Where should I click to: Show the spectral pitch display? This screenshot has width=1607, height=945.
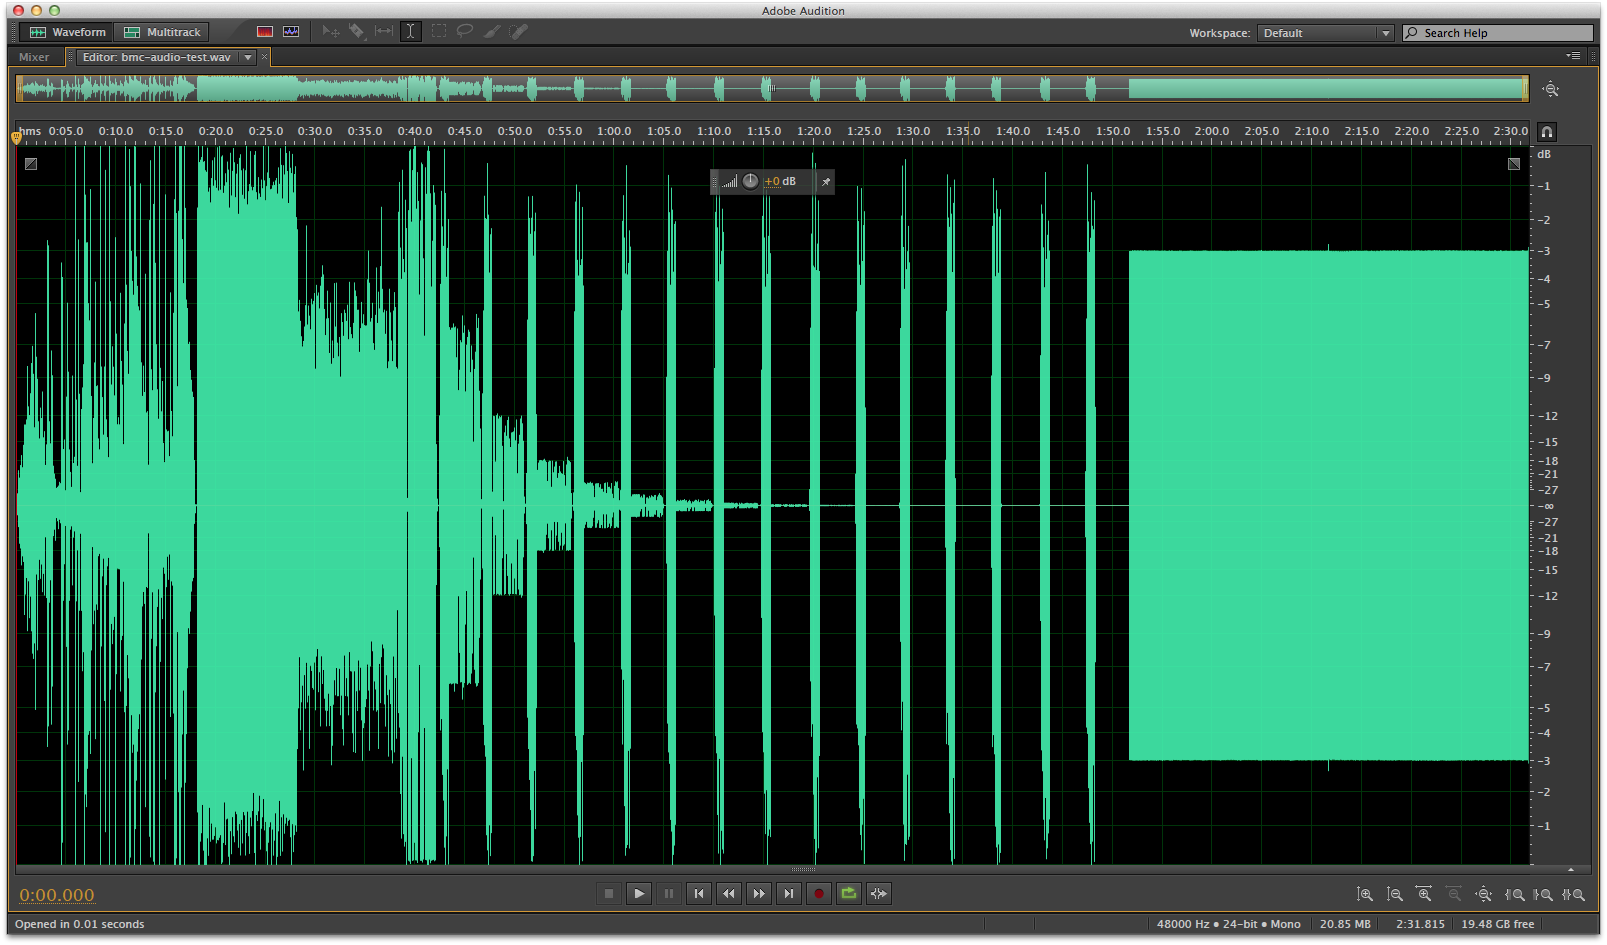tap(291, 32)
